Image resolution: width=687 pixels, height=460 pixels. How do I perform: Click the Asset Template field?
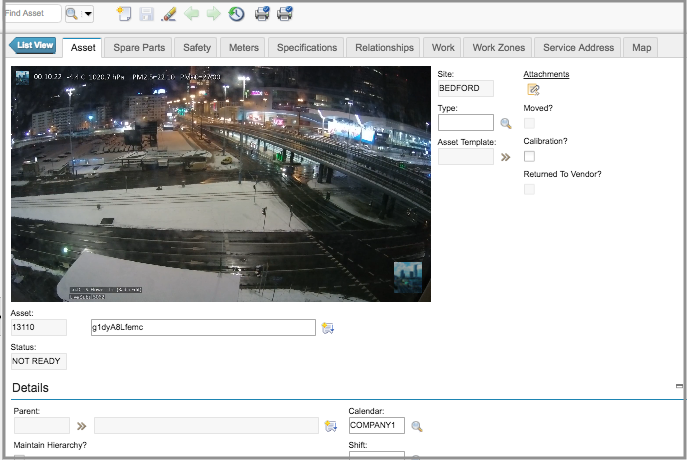[x=465, y=157]
